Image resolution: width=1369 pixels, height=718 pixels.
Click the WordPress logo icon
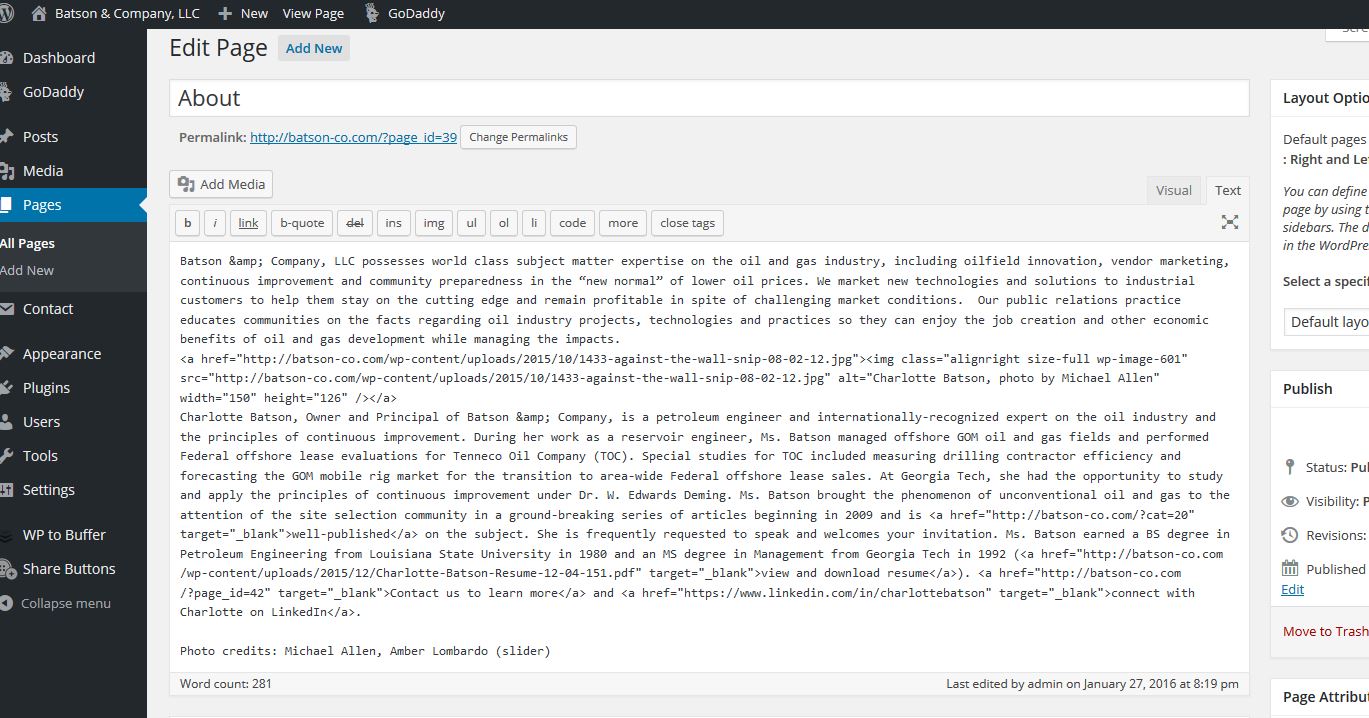5,14
